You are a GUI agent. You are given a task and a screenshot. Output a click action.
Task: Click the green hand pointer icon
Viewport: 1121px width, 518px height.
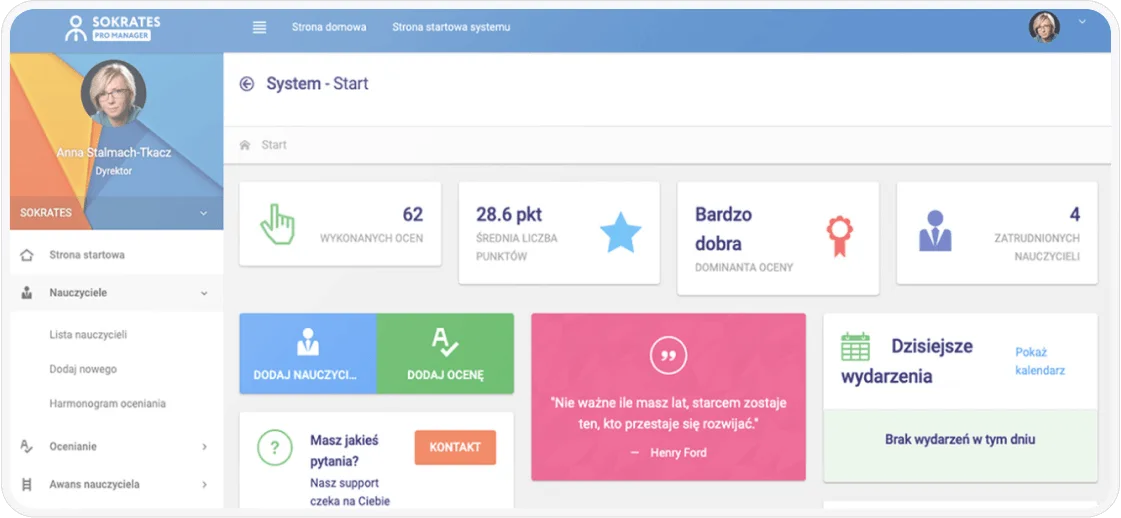(x=278, y=225)
